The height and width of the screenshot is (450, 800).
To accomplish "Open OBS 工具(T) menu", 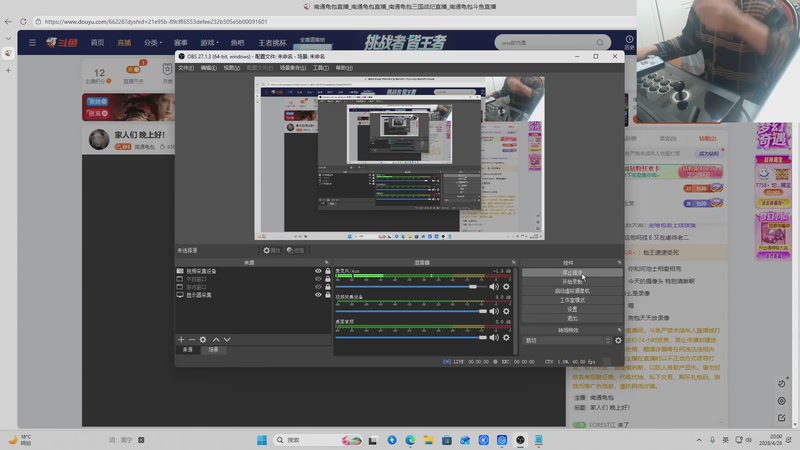I will (321, 68).
